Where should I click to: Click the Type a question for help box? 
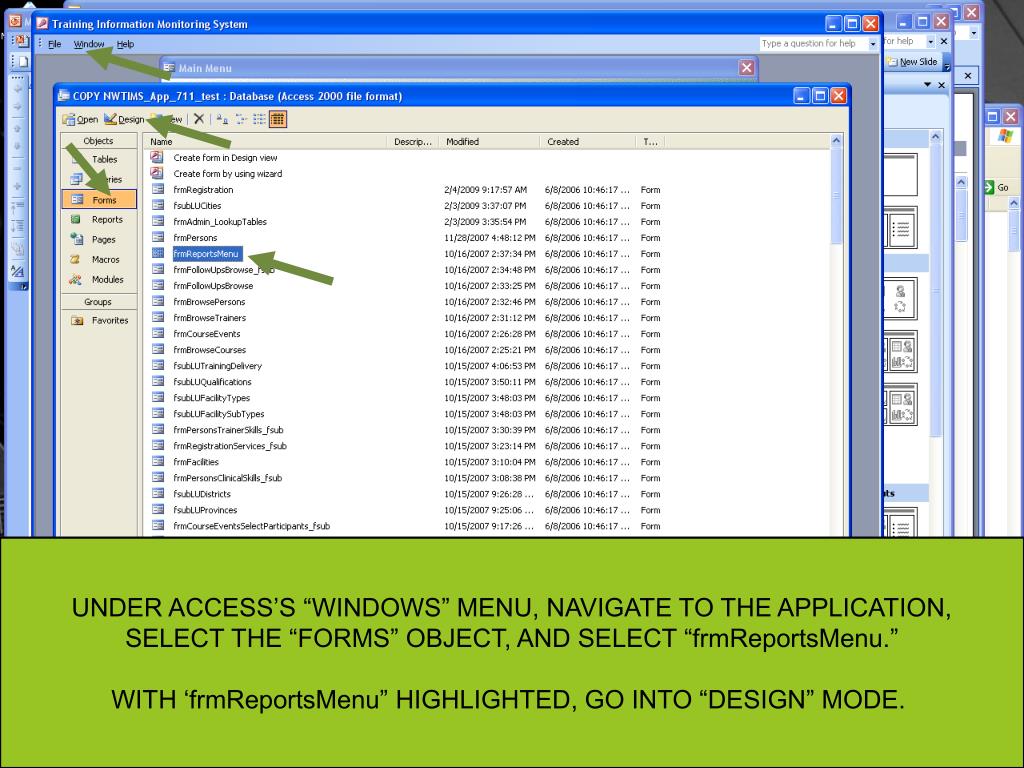pos(813,44)
